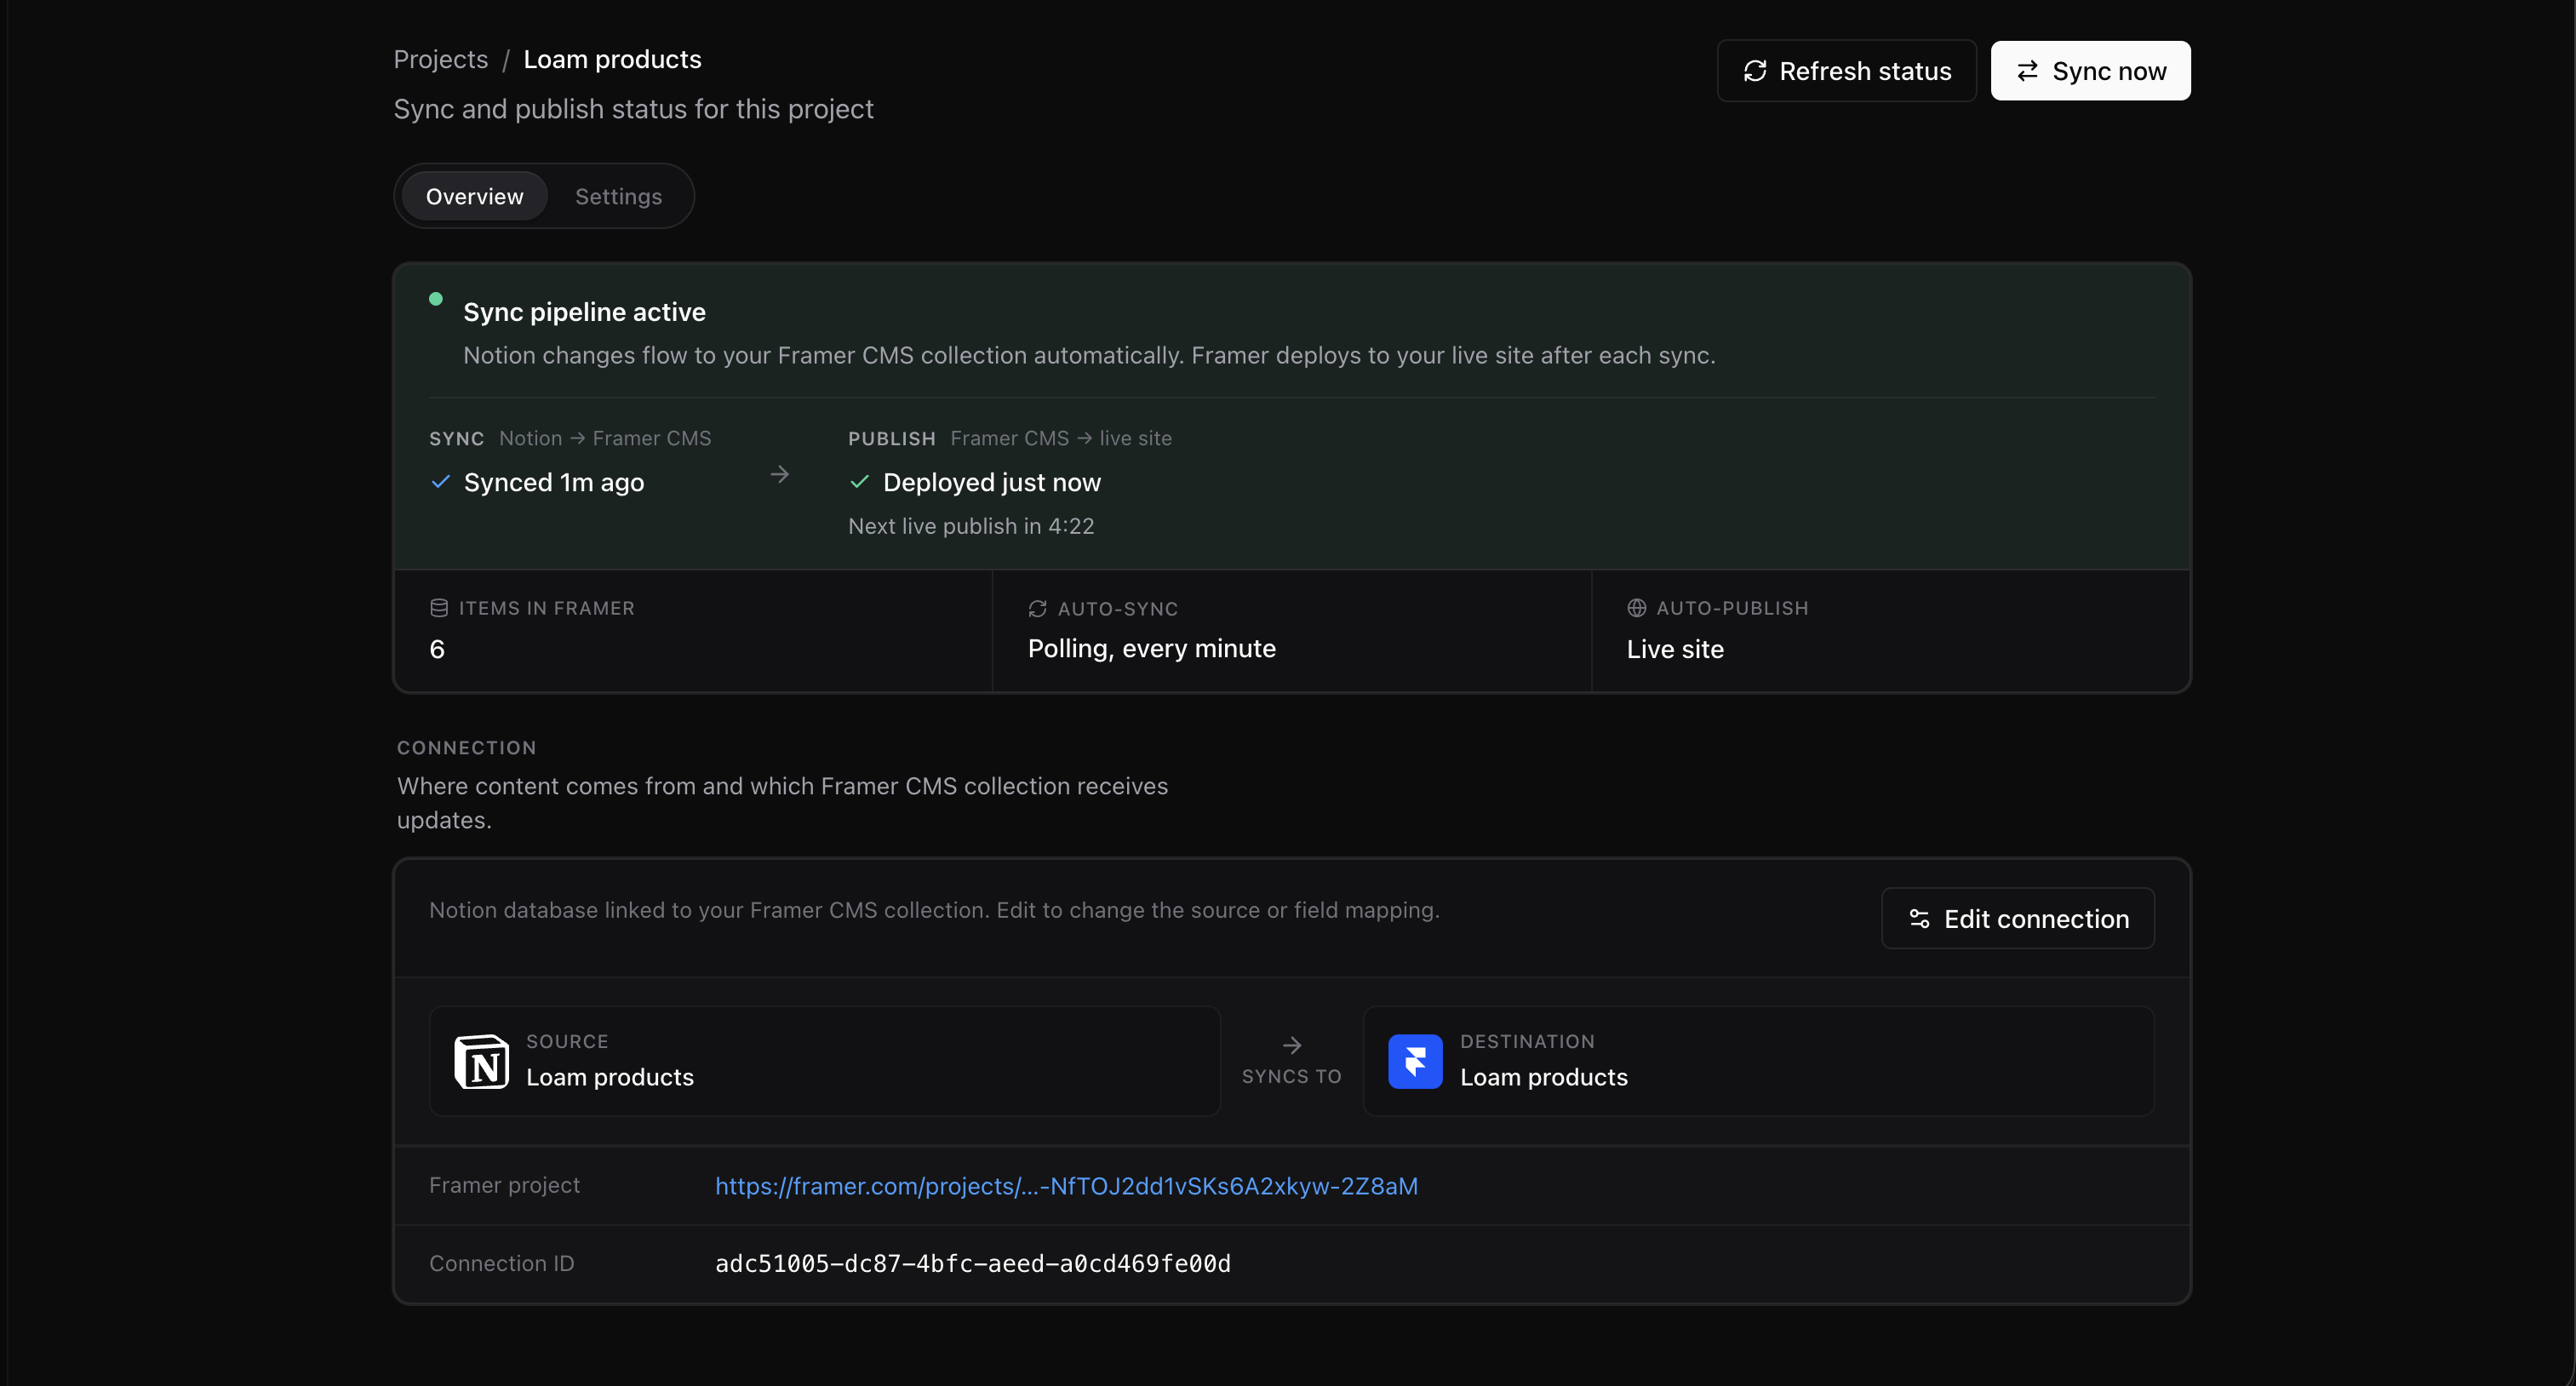Image resolution: width=2576 pixels, height=1386 pixels.
Task: Click the Deployed just now status text
Action: (x=991, y=482)
